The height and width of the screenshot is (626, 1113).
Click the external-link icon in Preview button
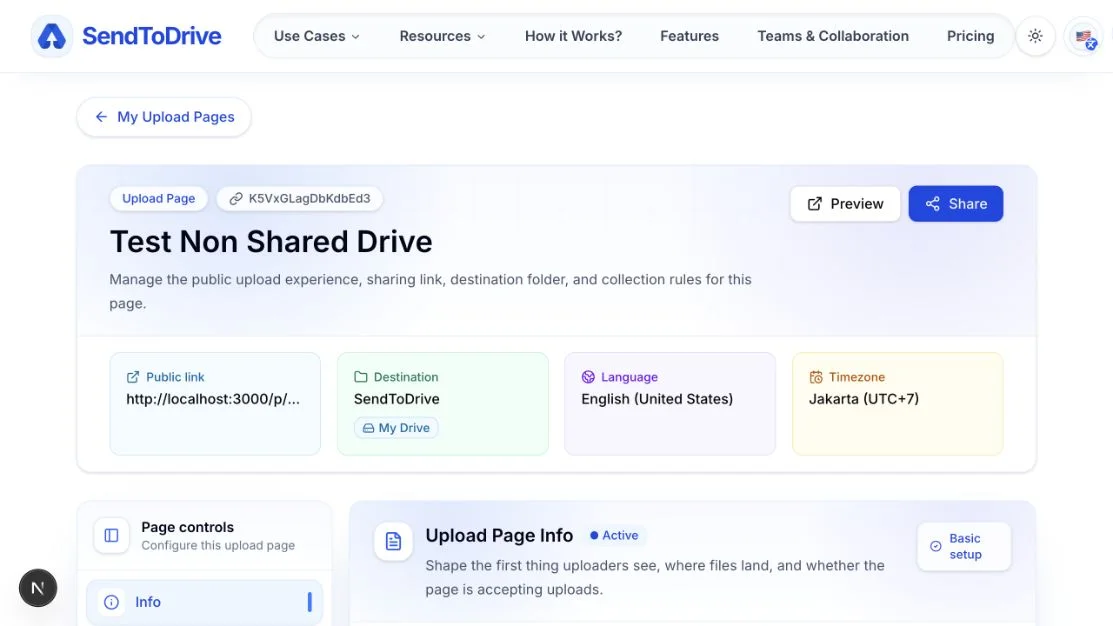[x=815, y=204]
